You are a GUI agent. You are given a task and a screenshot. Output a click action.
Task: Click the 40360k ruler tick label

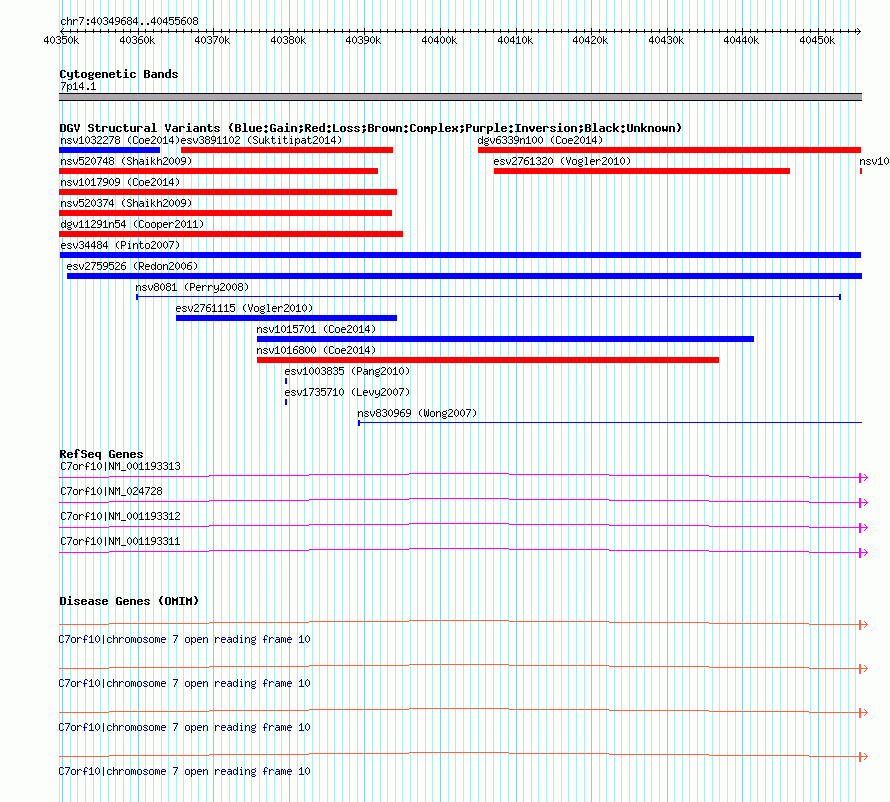click(137, 41)
